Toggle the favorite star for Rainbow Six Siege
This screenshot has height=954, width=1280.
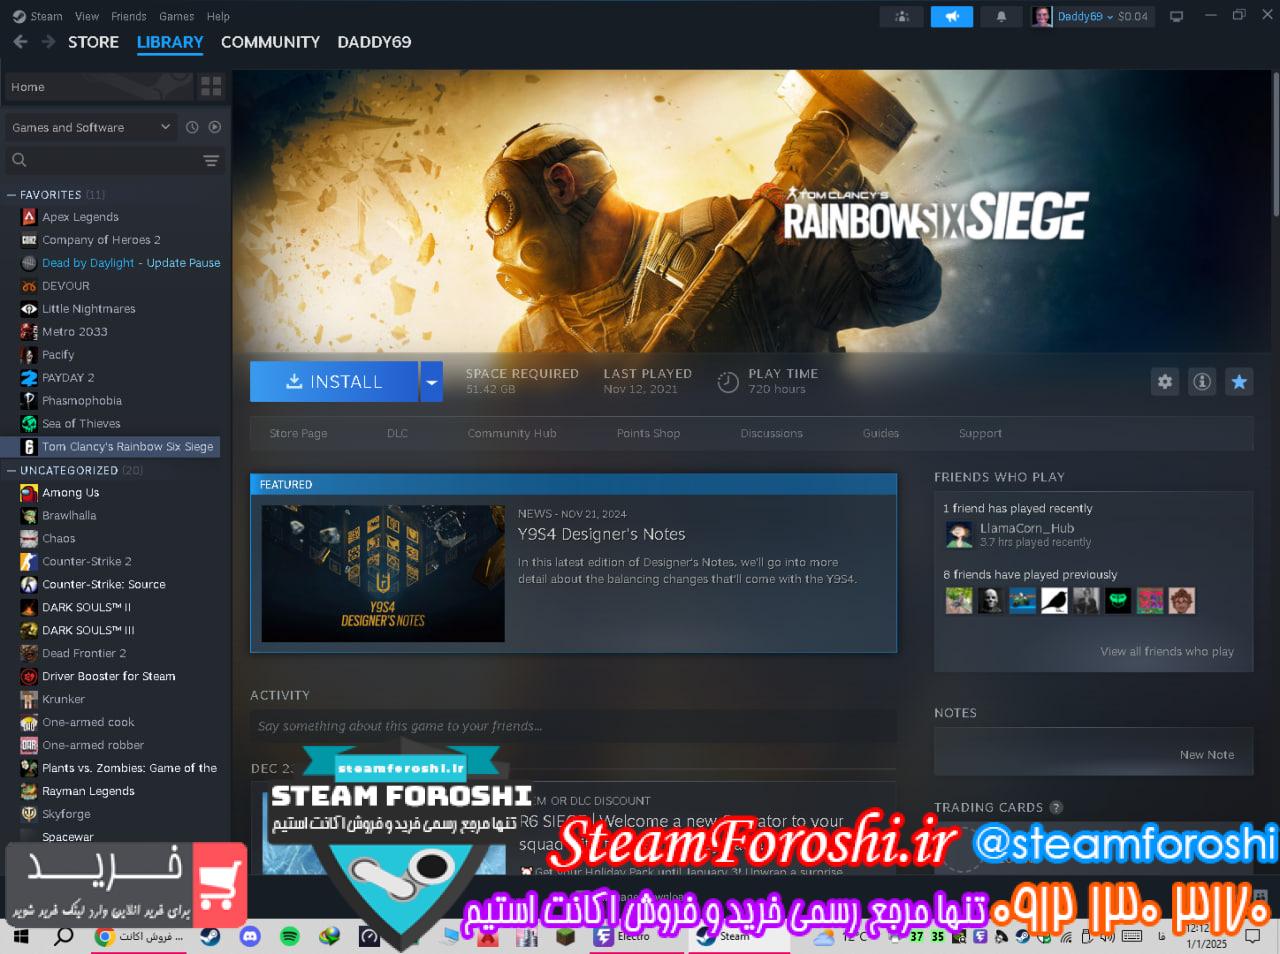(1239, 381)
